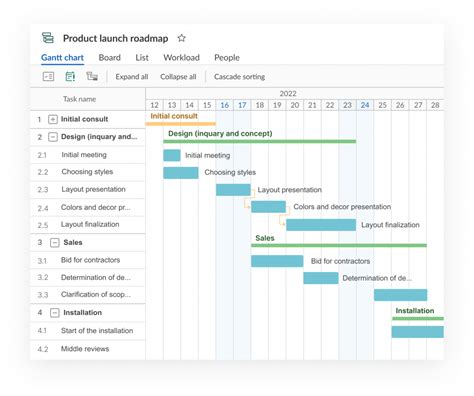Open the People tab
This screenshot has width=474, height=396.
tap(227, 58)
